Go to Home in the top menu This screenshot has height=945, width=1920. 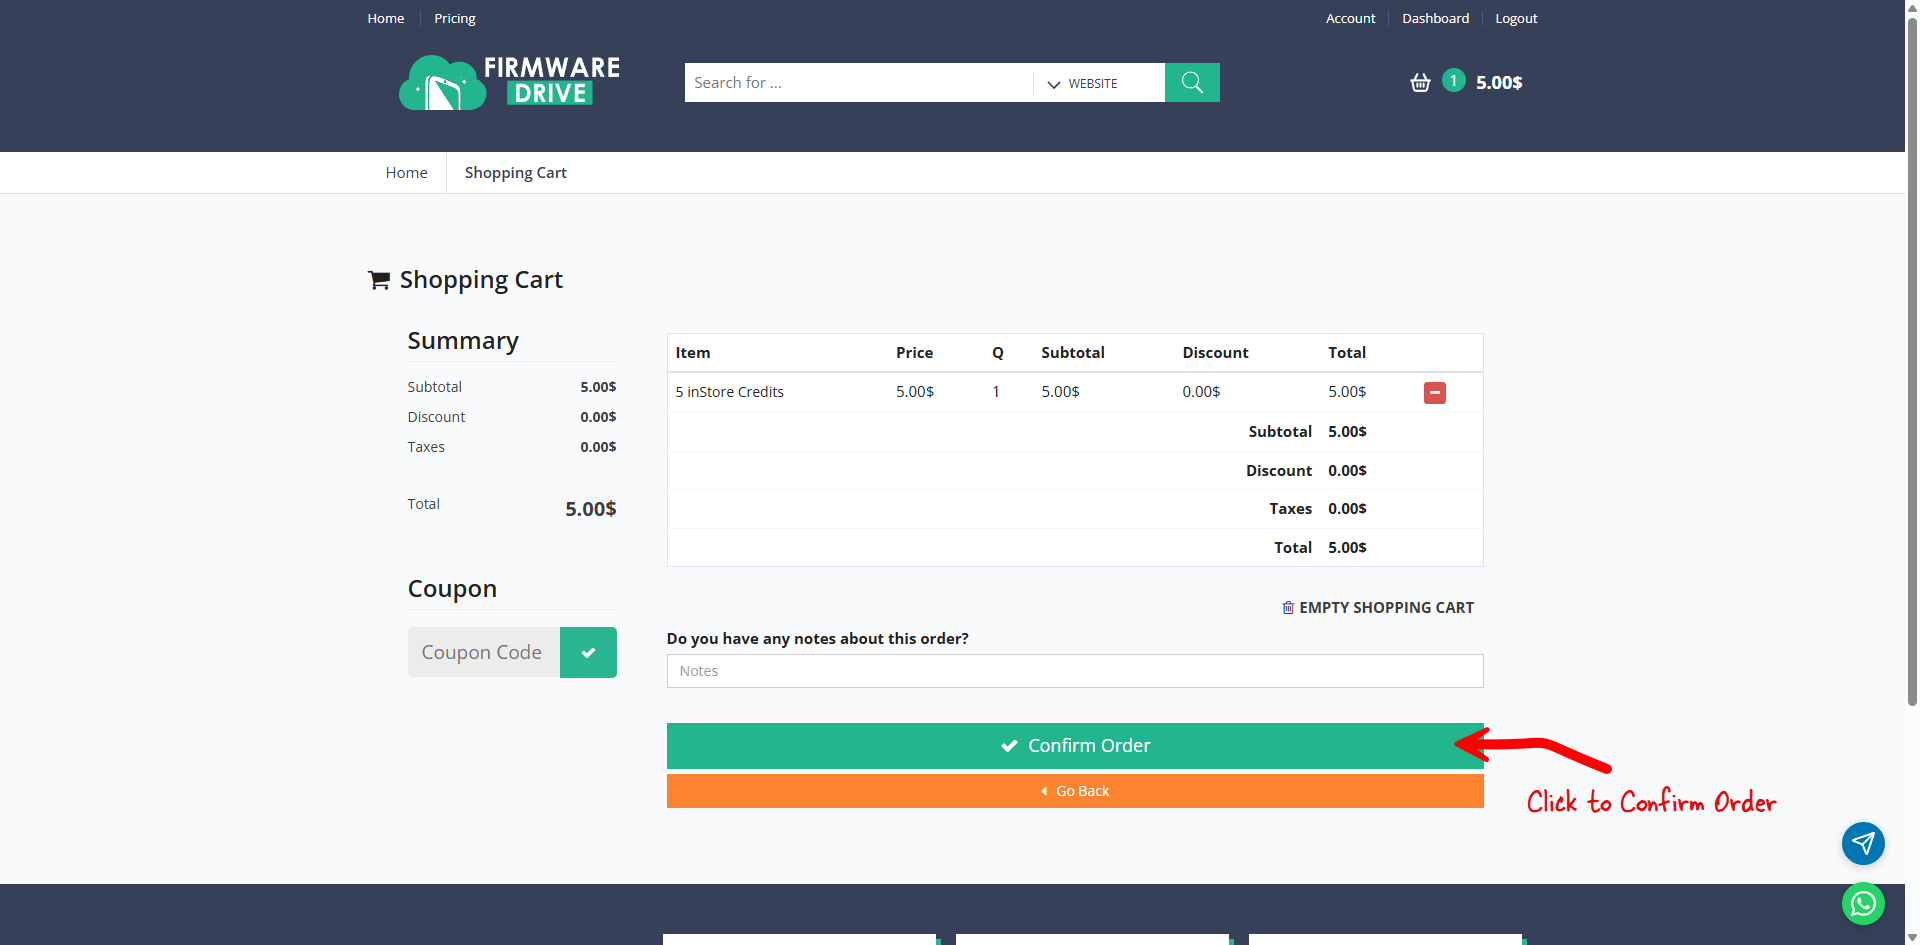385,18
